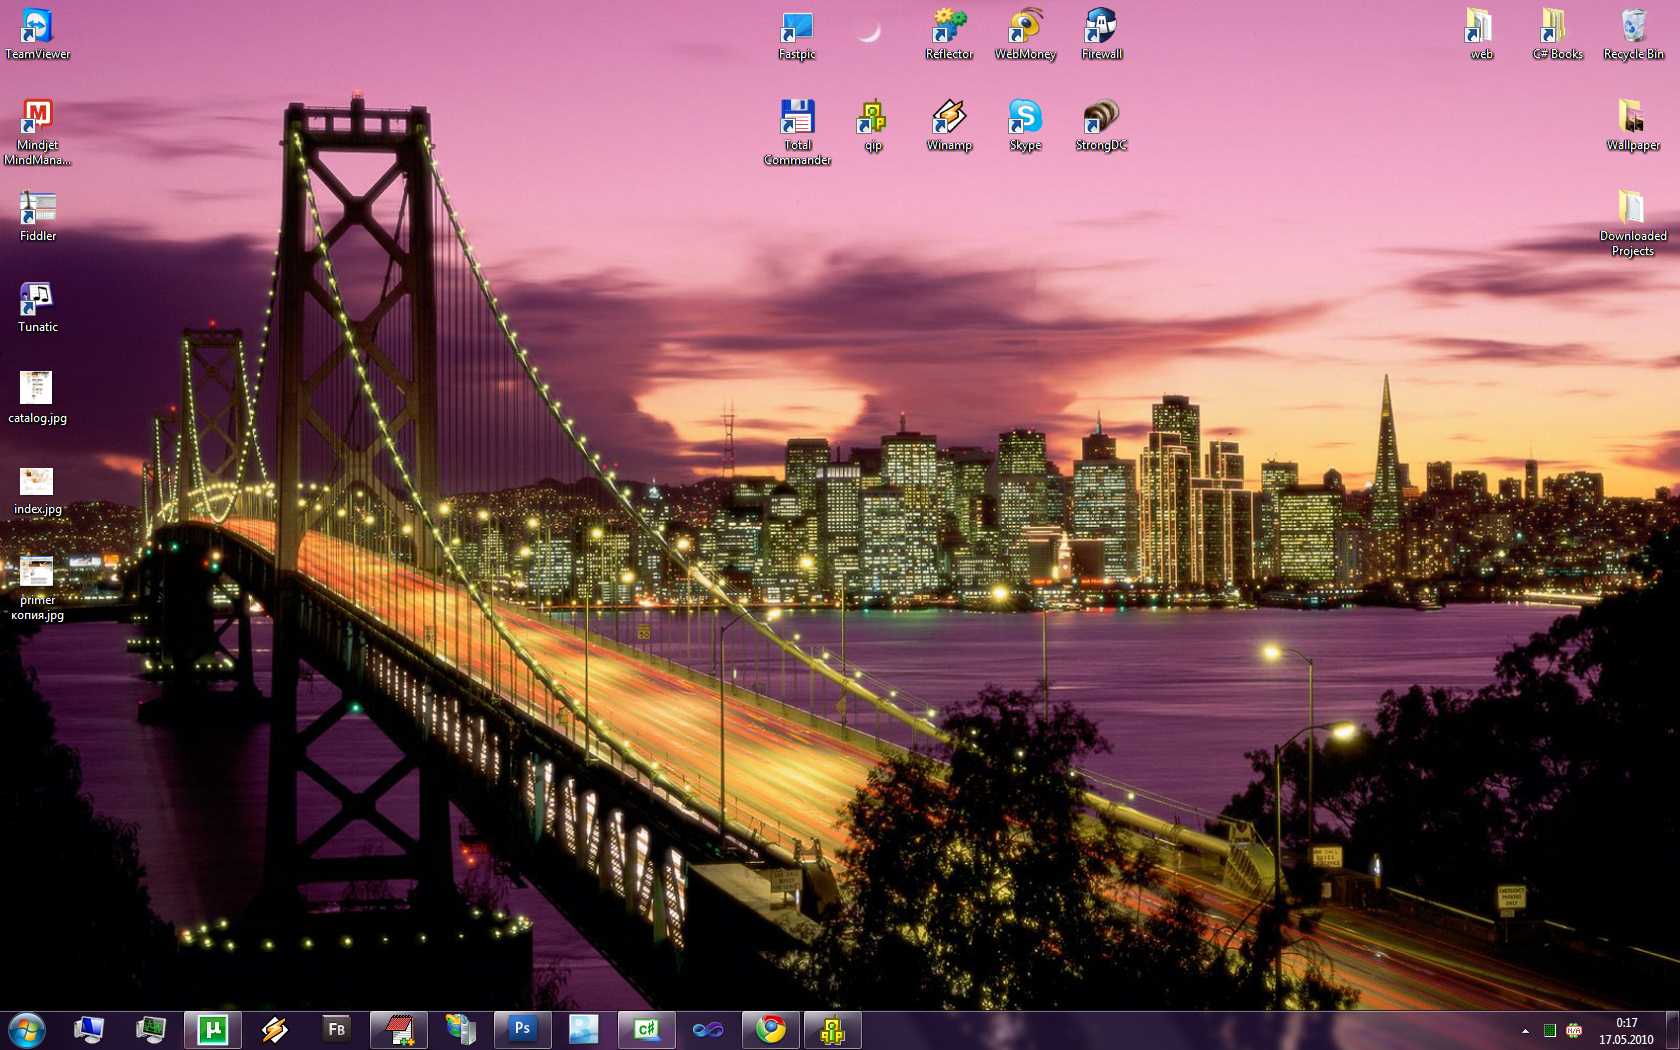Open uTorrent from the taskbar
This screenshot has width=1680, height=1050.
point(212,1029)
